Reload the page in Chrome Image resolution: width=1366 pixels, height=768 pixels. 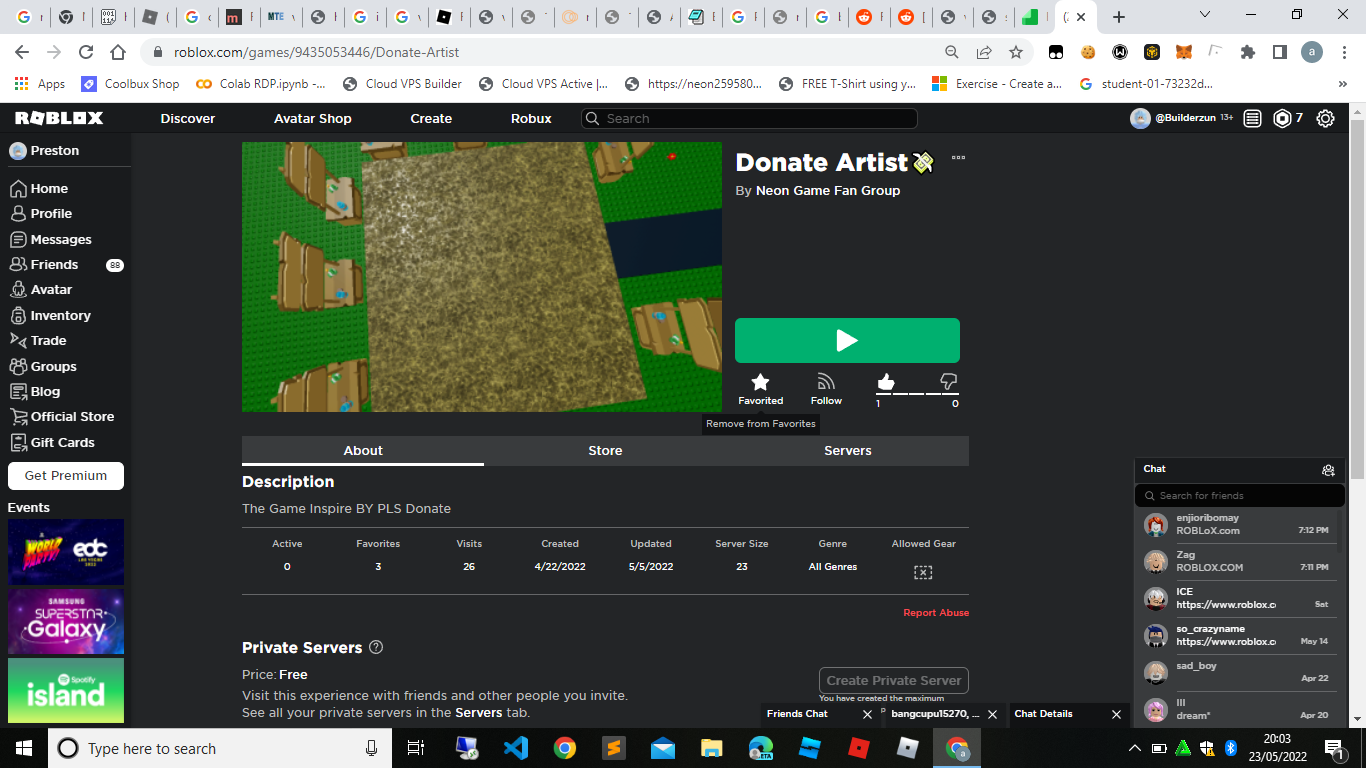[x=86, y=52]
